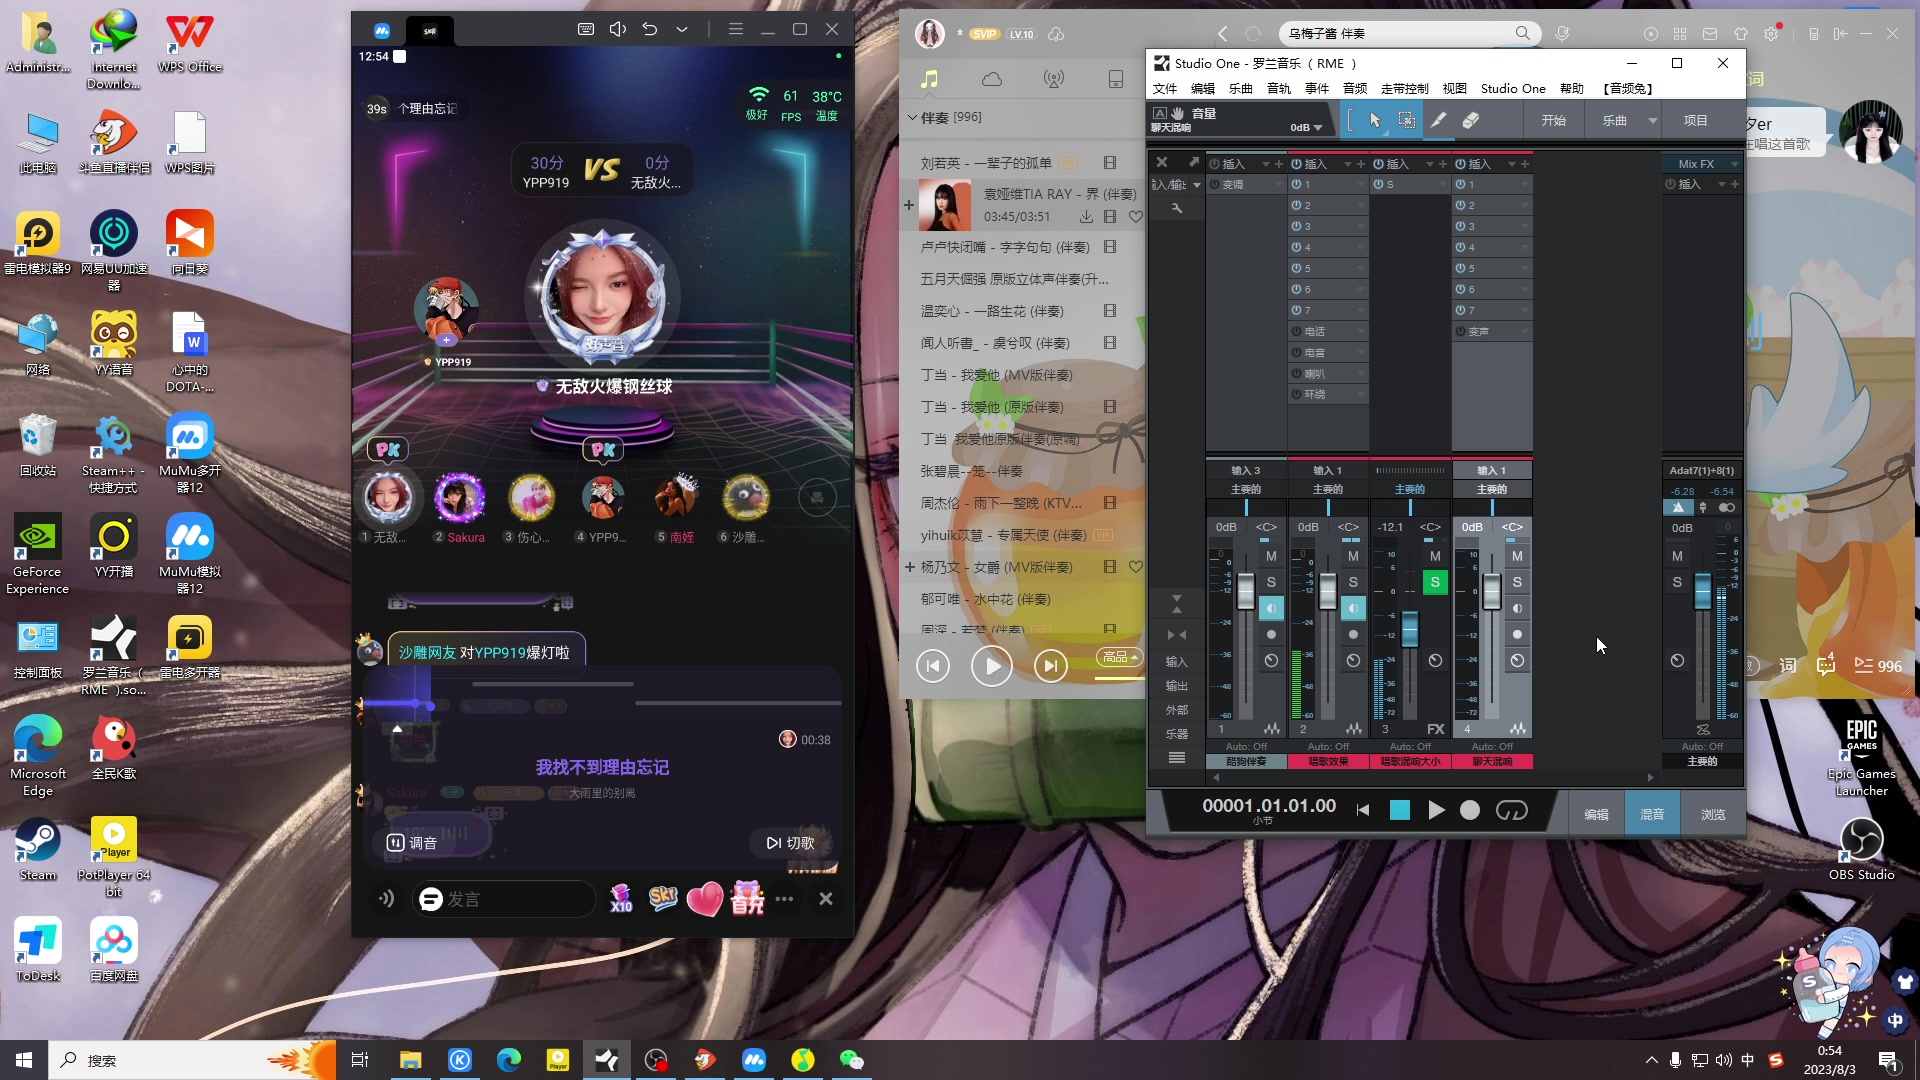The height and width of the screenshot is (1080, 1920).
Task: Collapse the 伴奏 [996] list
Action: (912, 117)
